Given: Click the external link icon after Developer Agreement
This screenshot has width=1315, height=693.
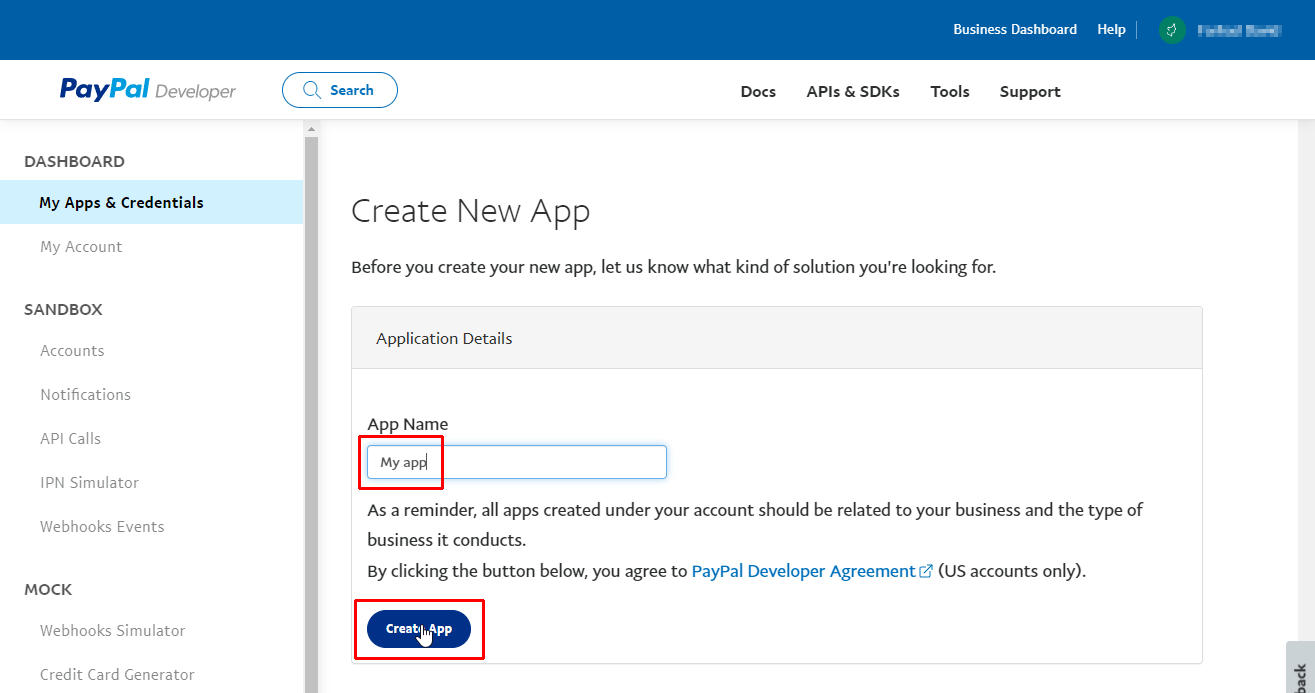Looking at the screenshot, I should (x=926, y=571).
